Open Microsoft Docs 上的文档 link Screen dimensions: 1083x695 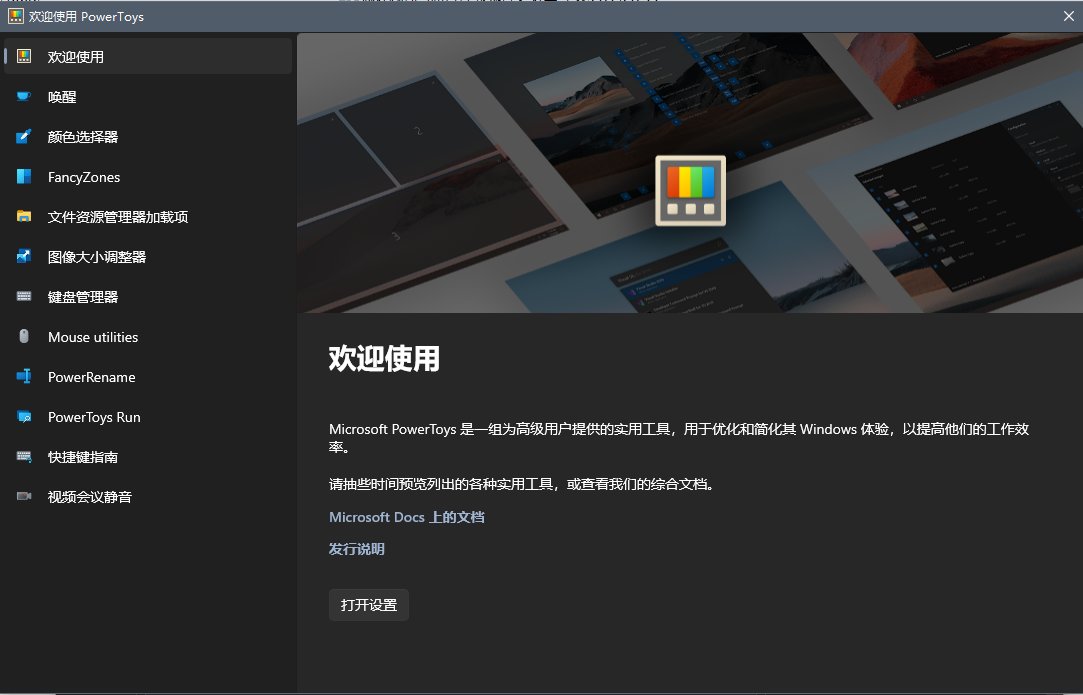[x=406, y=517]
